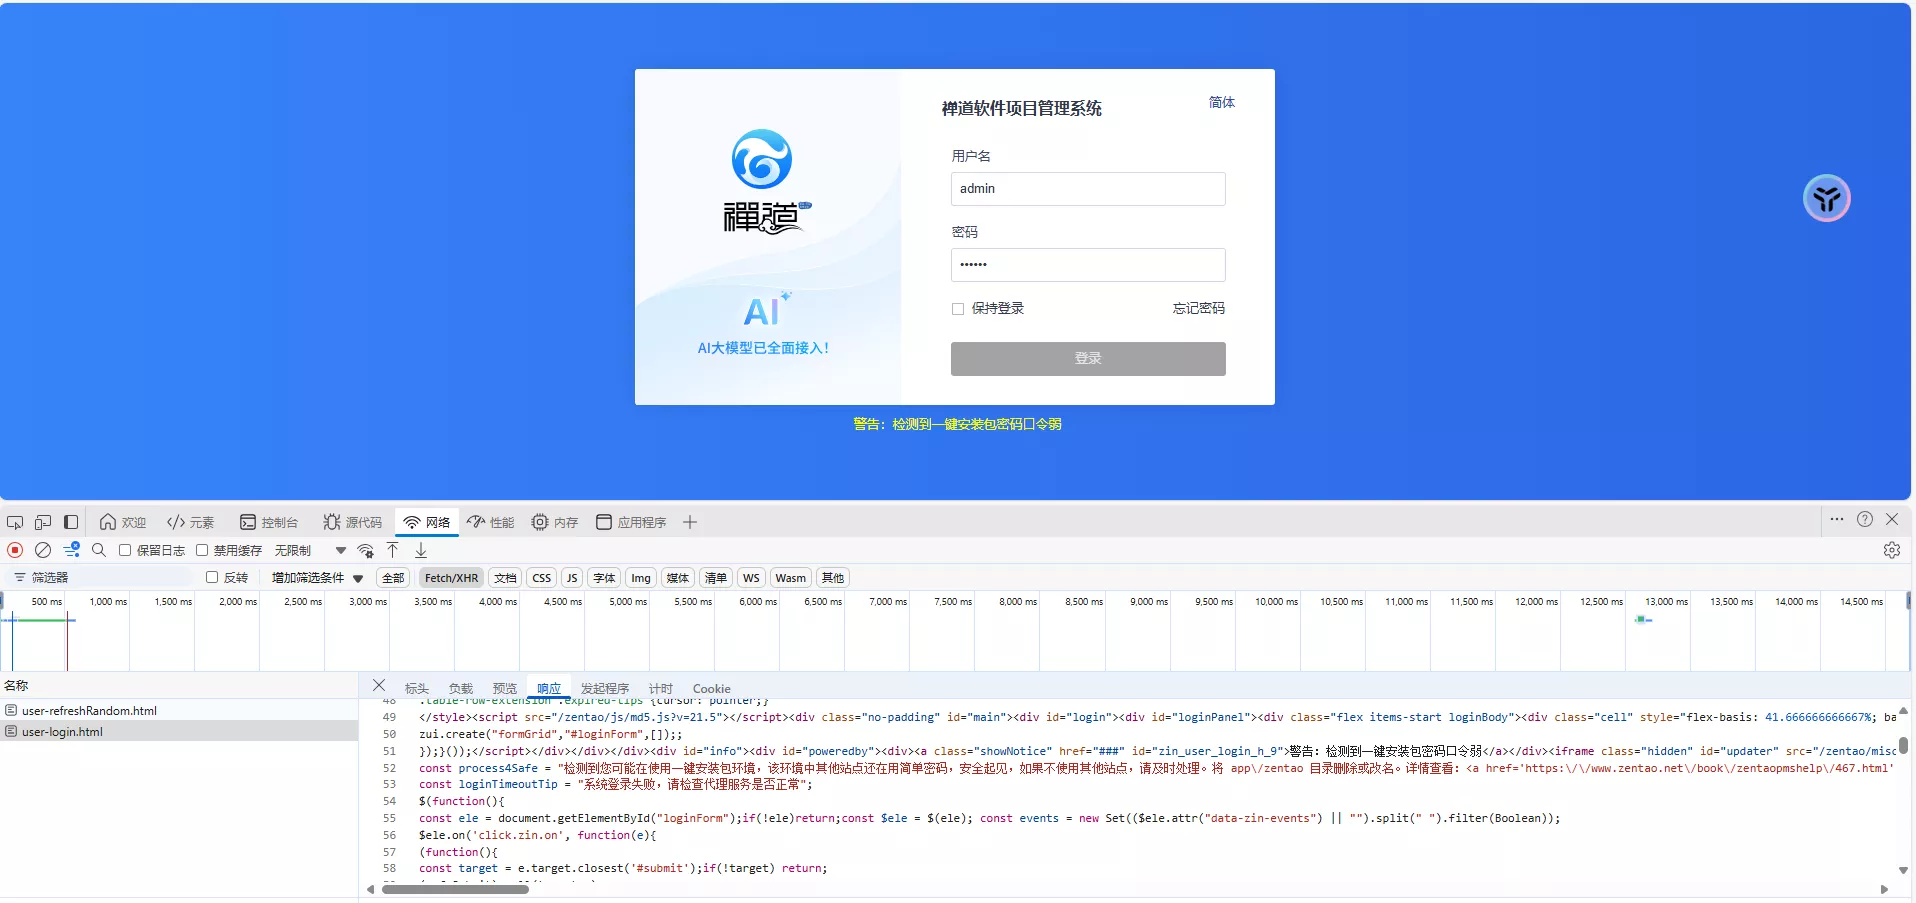Open the 欢迎 welcome tab
The image size is (1916, 903).
tap(123, 522)
